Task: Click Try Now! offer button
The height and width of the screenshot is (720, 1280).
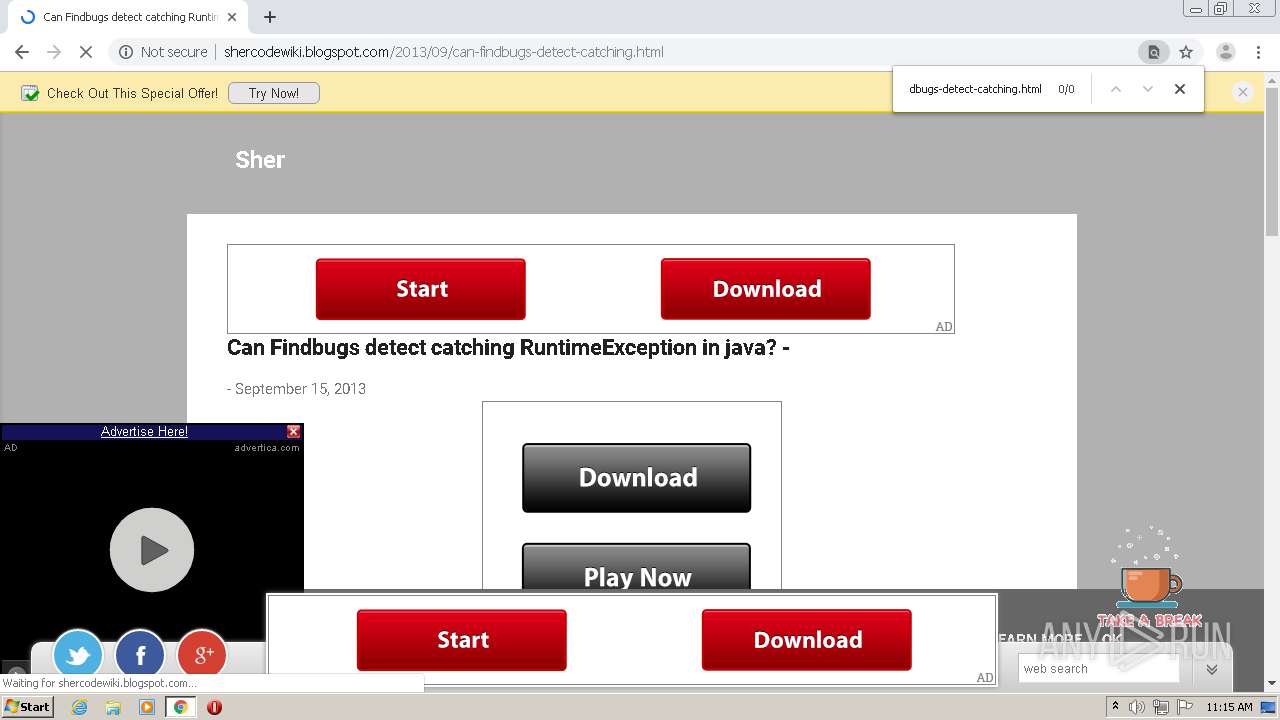Action: pos(274,93)
